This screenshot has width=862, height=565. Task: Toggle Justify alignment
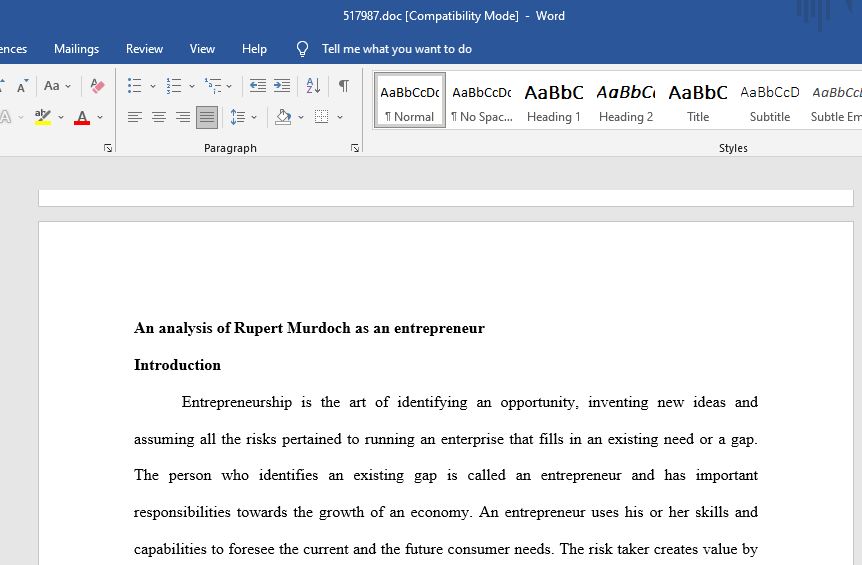point(207,117)
